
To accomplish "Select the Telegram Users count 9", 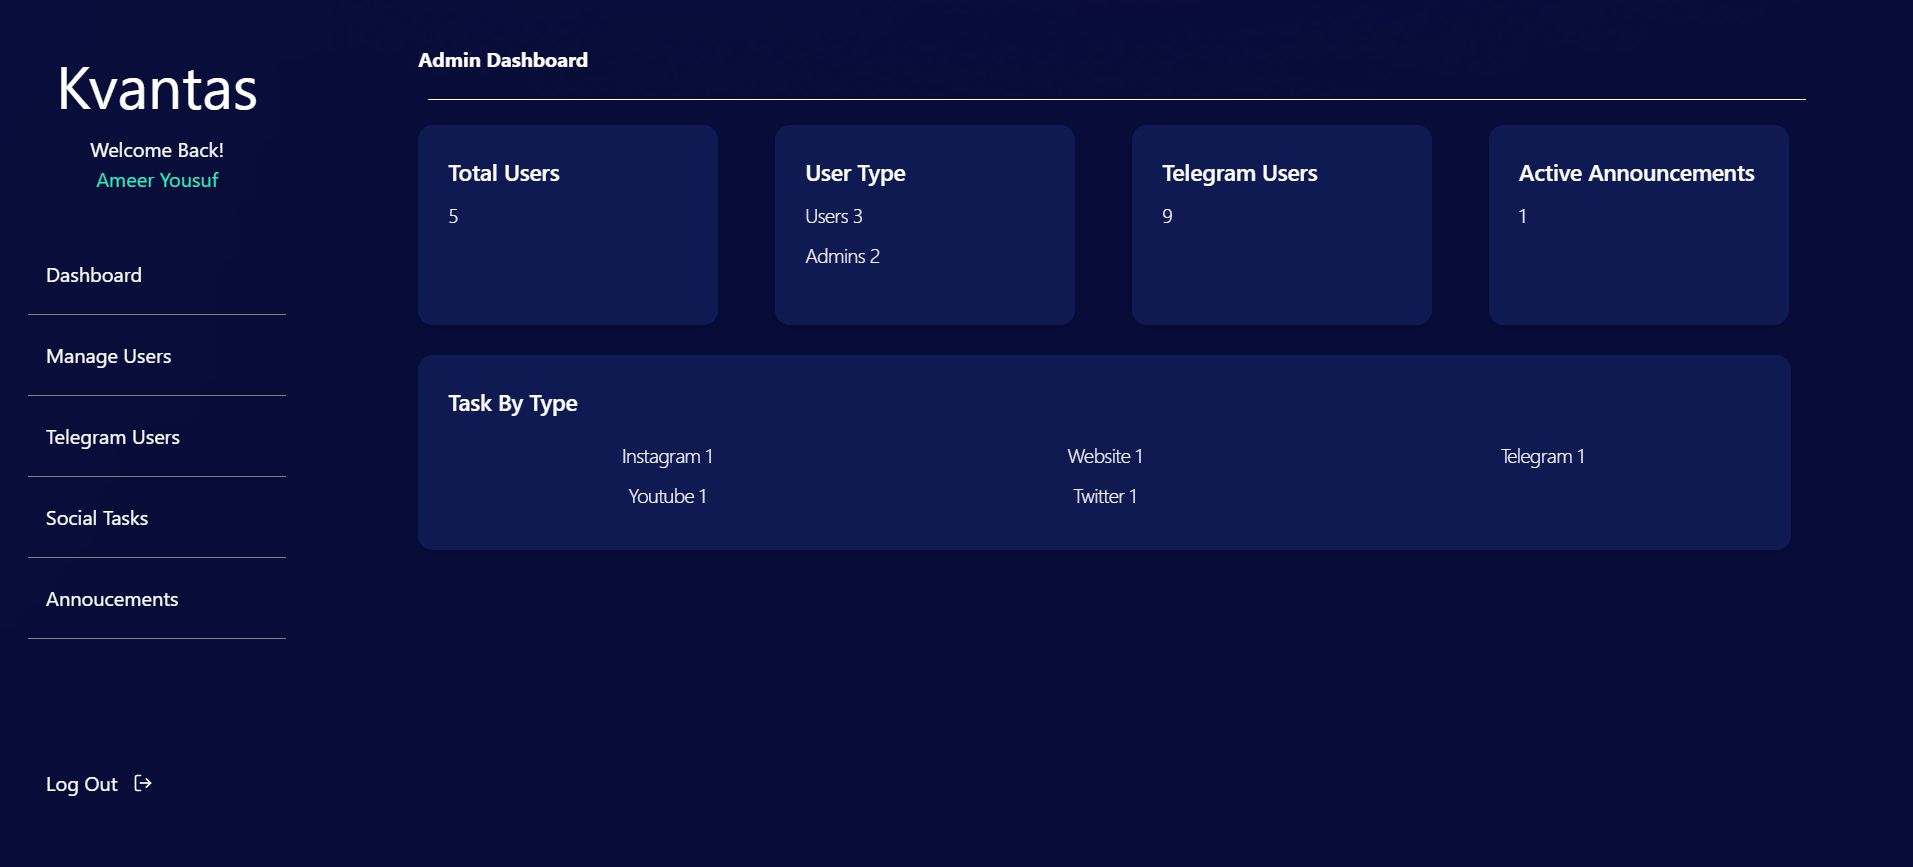I will pos(1167,216).
